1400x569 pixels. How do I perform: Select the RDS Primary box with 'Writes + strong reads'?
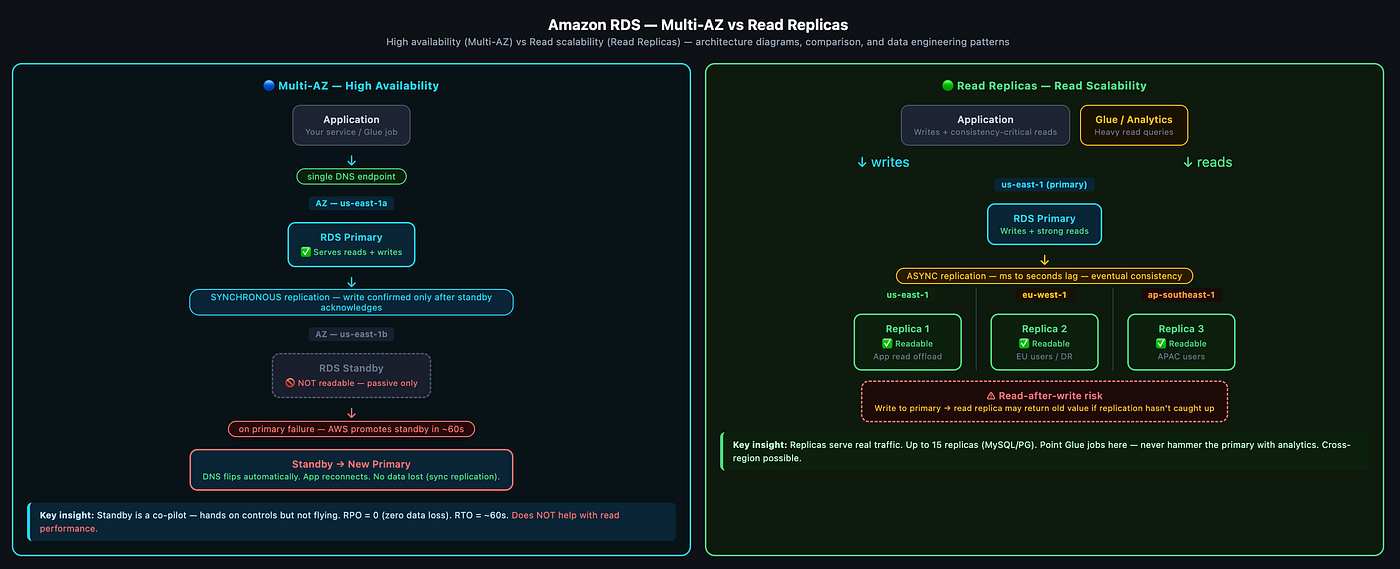pos(1044,225)
